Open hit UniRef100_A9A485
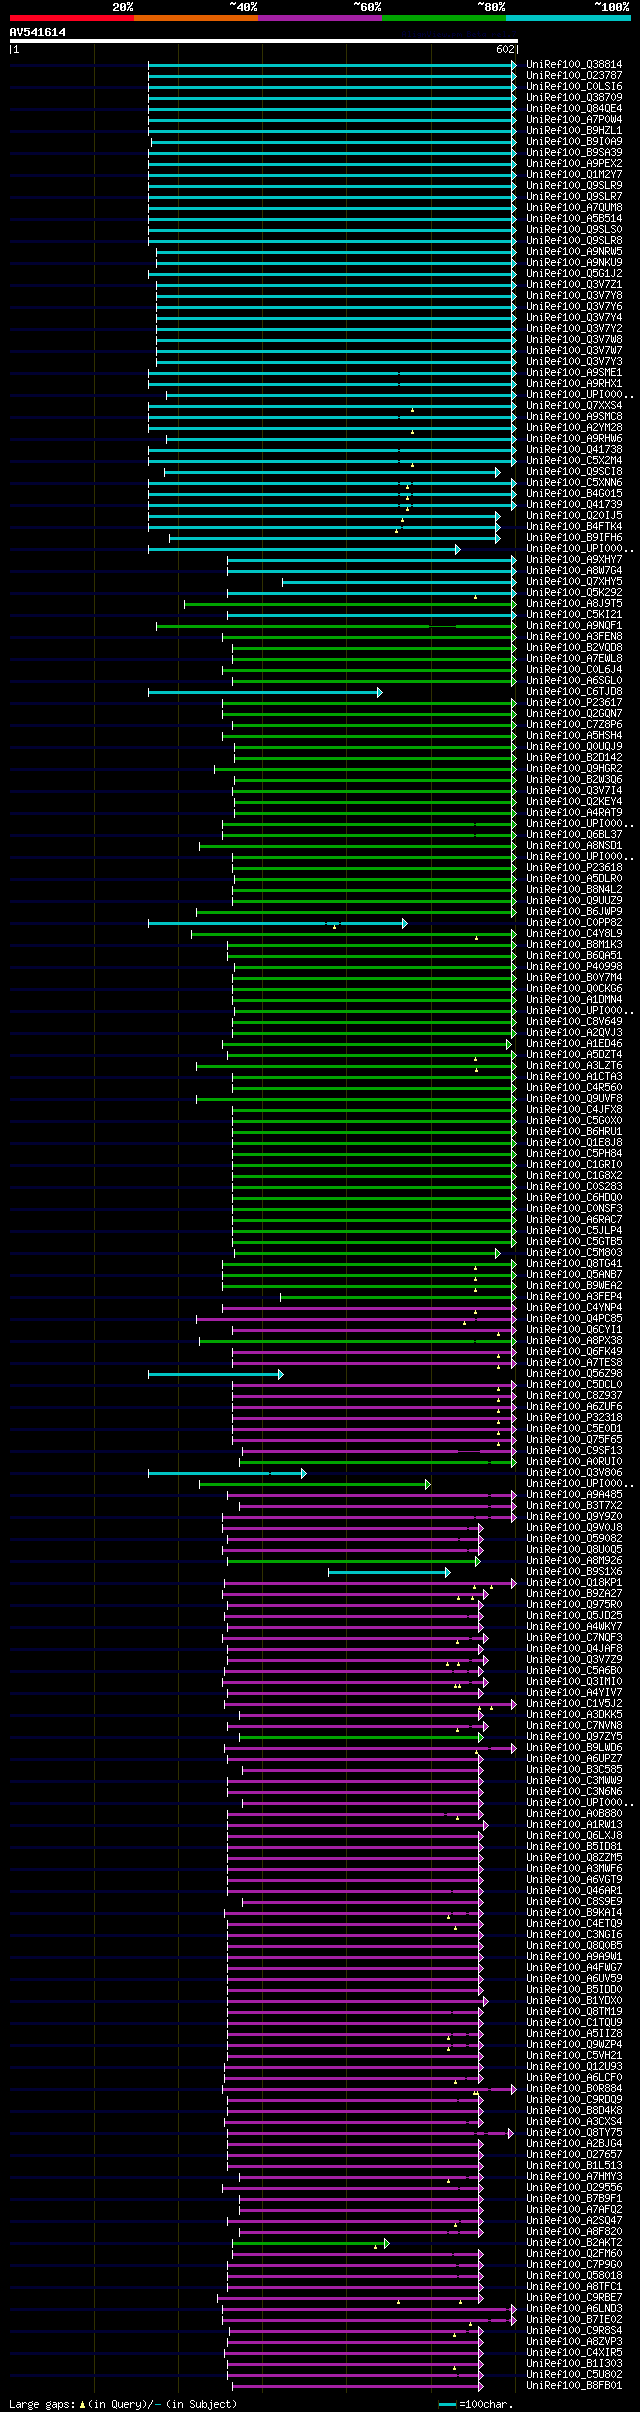 [x=574, y=1495]
